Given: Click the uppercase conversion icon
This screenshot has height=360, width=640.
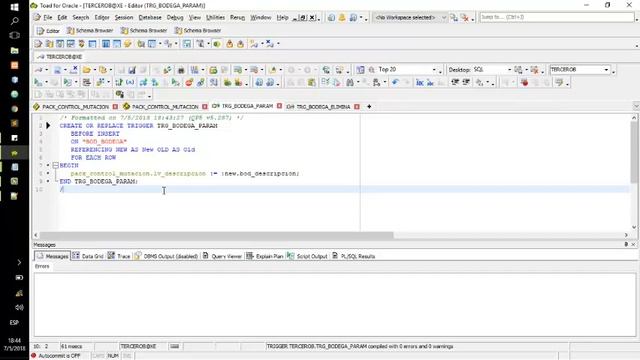Looking at the screenshot, I should click(x=420, y=82).
